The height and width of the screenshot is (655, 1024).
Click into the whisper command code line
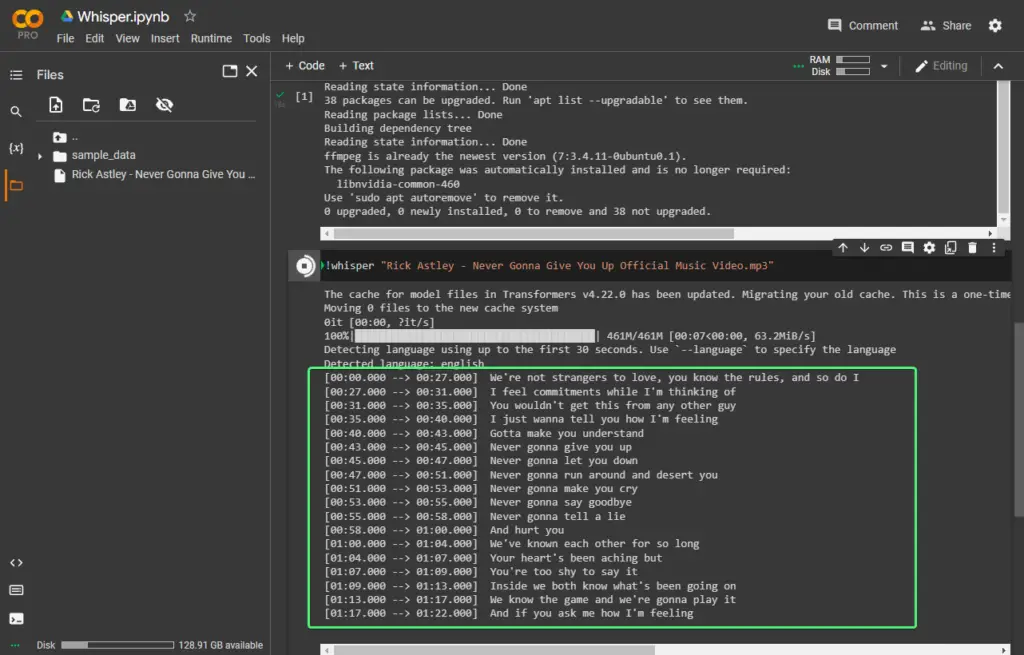tap(549, 266)
